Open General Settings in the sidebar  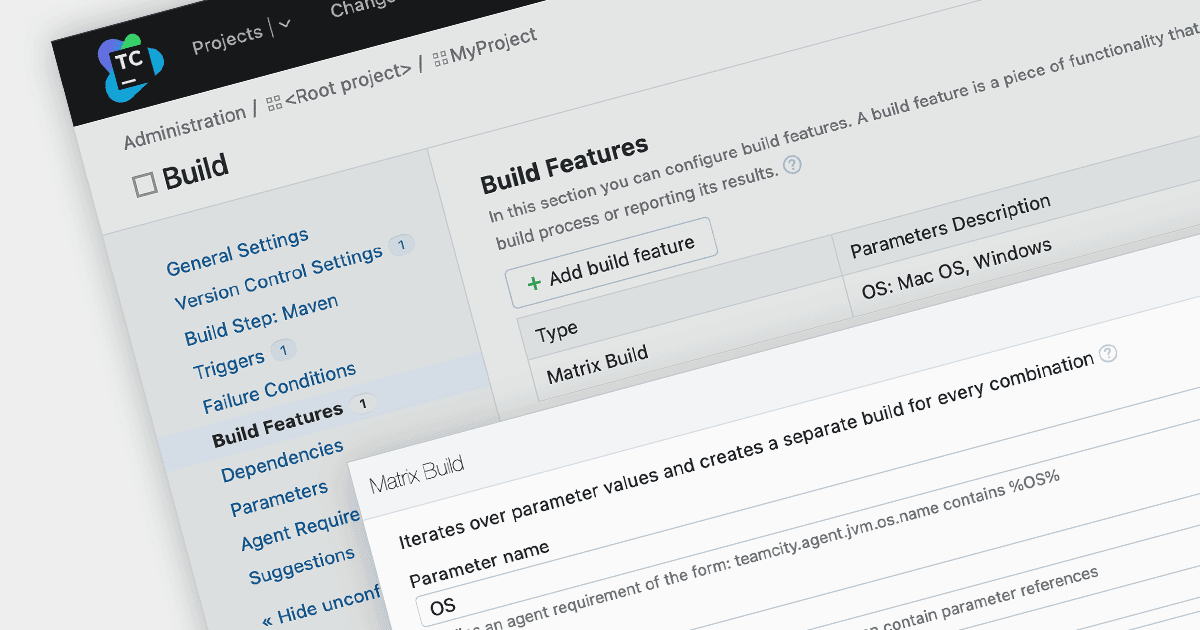(x=238, y=252)
